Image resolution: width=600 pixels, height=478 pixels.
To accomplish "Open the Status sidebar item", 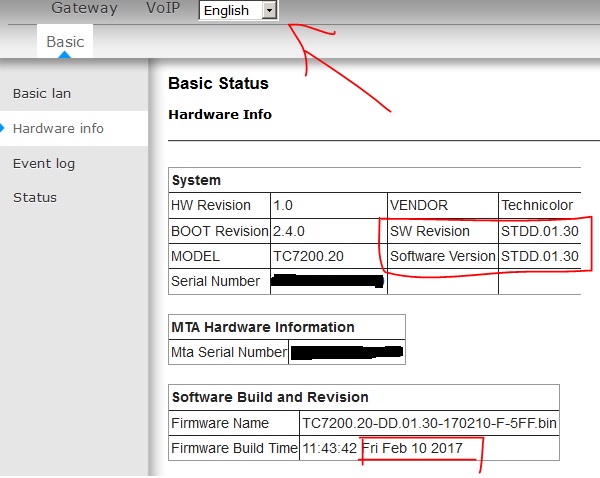I will (x=35, y=197).
